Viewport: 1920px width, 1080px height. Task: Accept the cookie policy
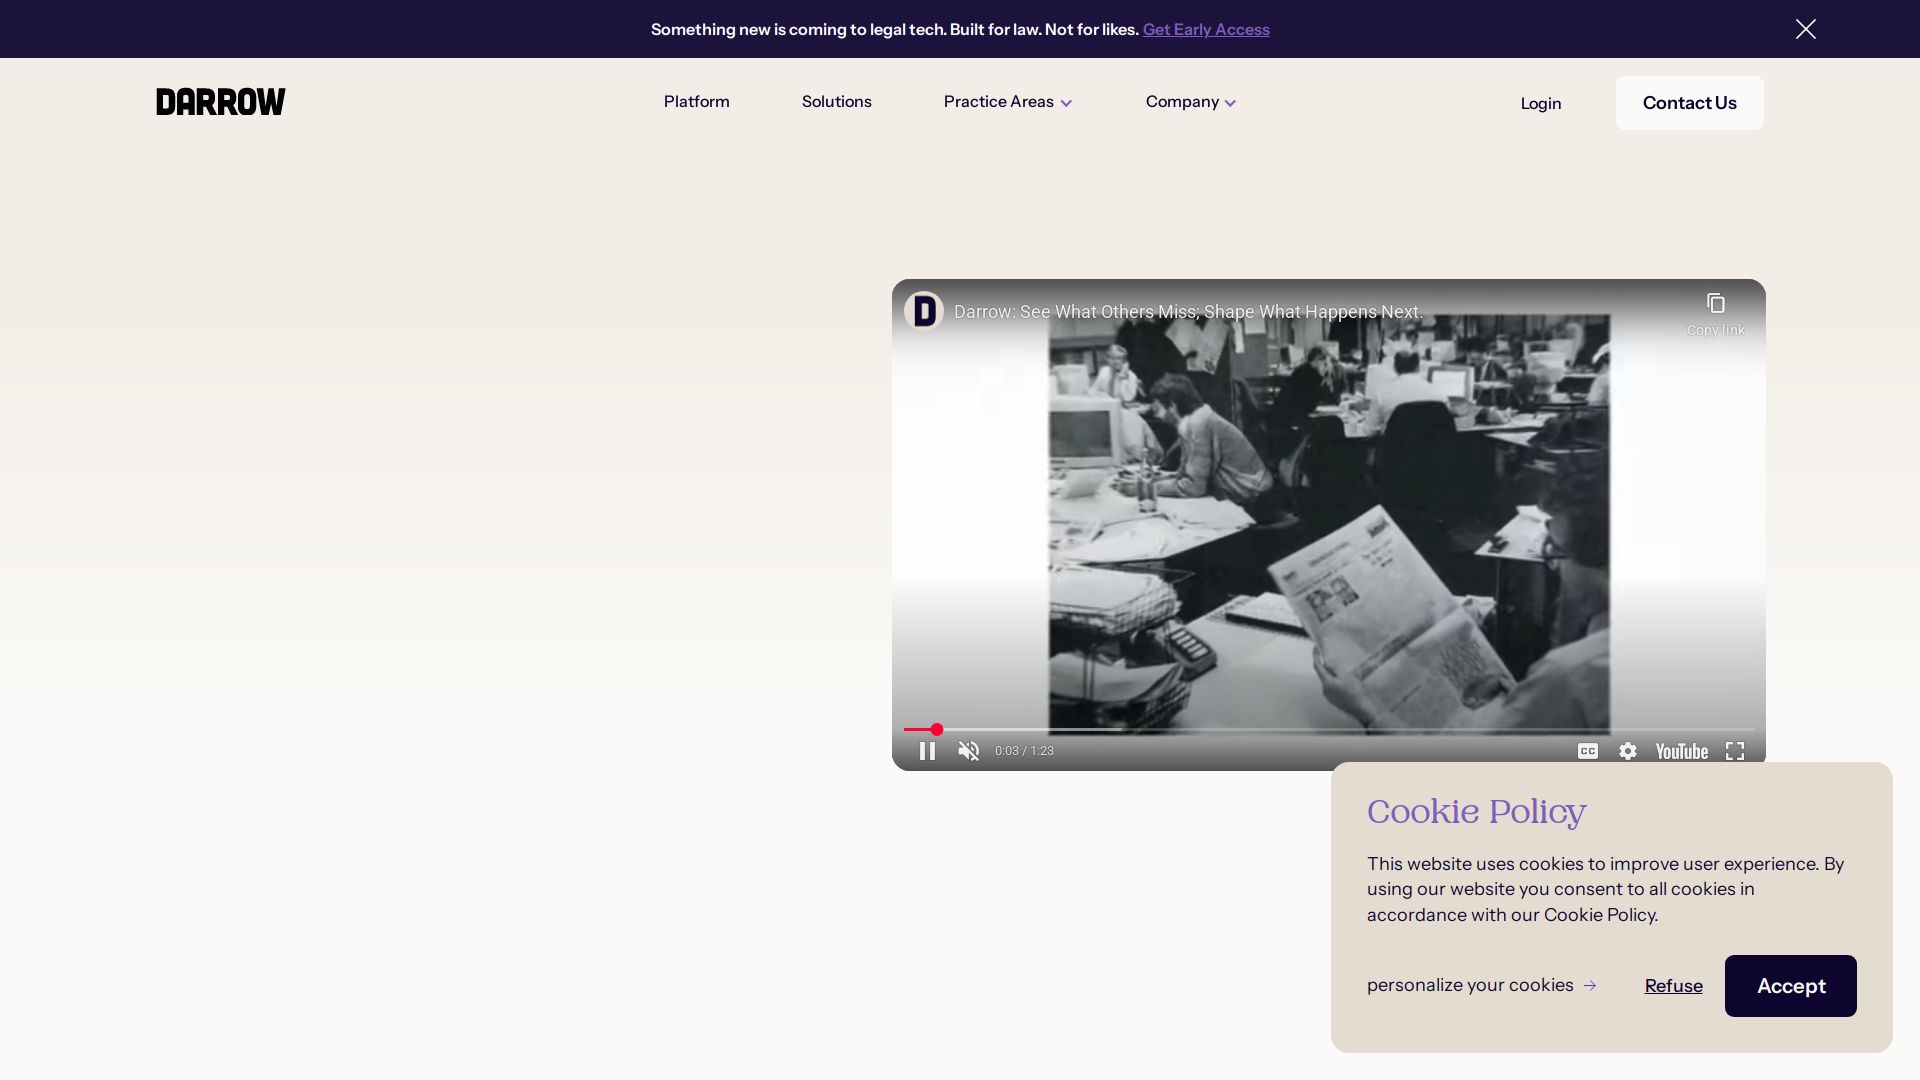pyautogui.click(x=1790, y=986)
